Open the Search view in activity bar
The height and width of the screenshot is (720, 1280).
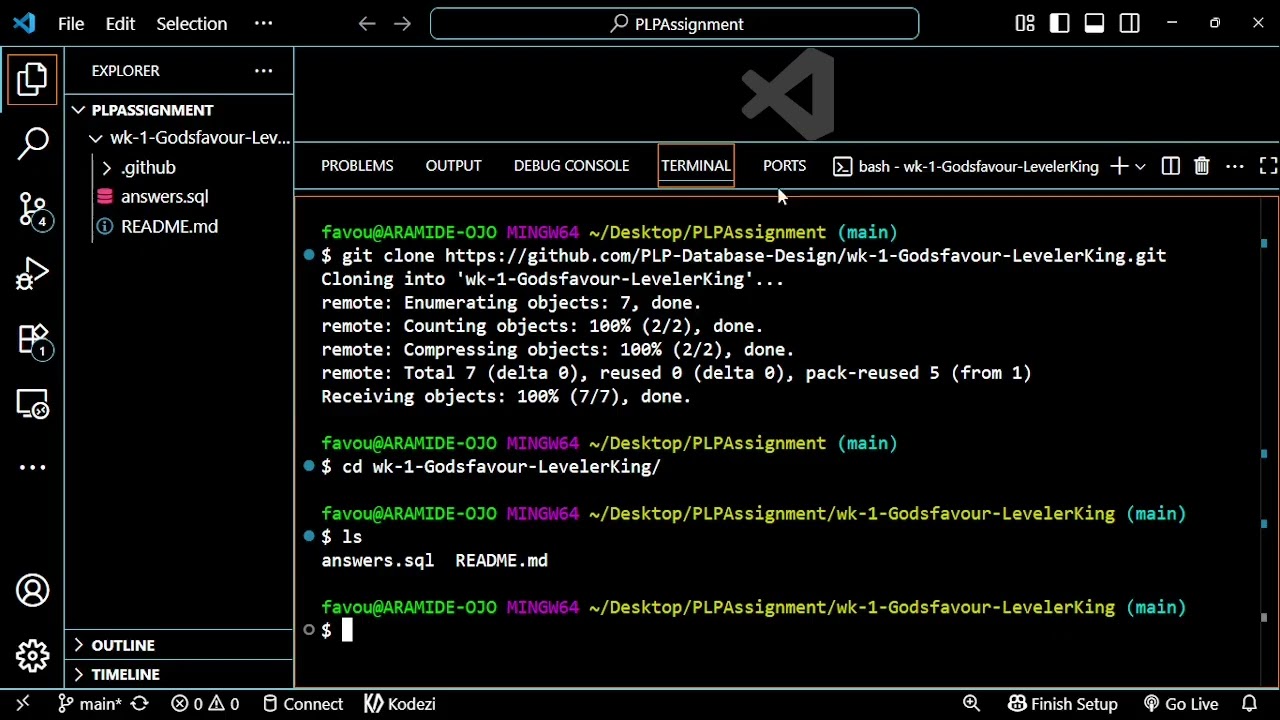click(x=33, y=143)
